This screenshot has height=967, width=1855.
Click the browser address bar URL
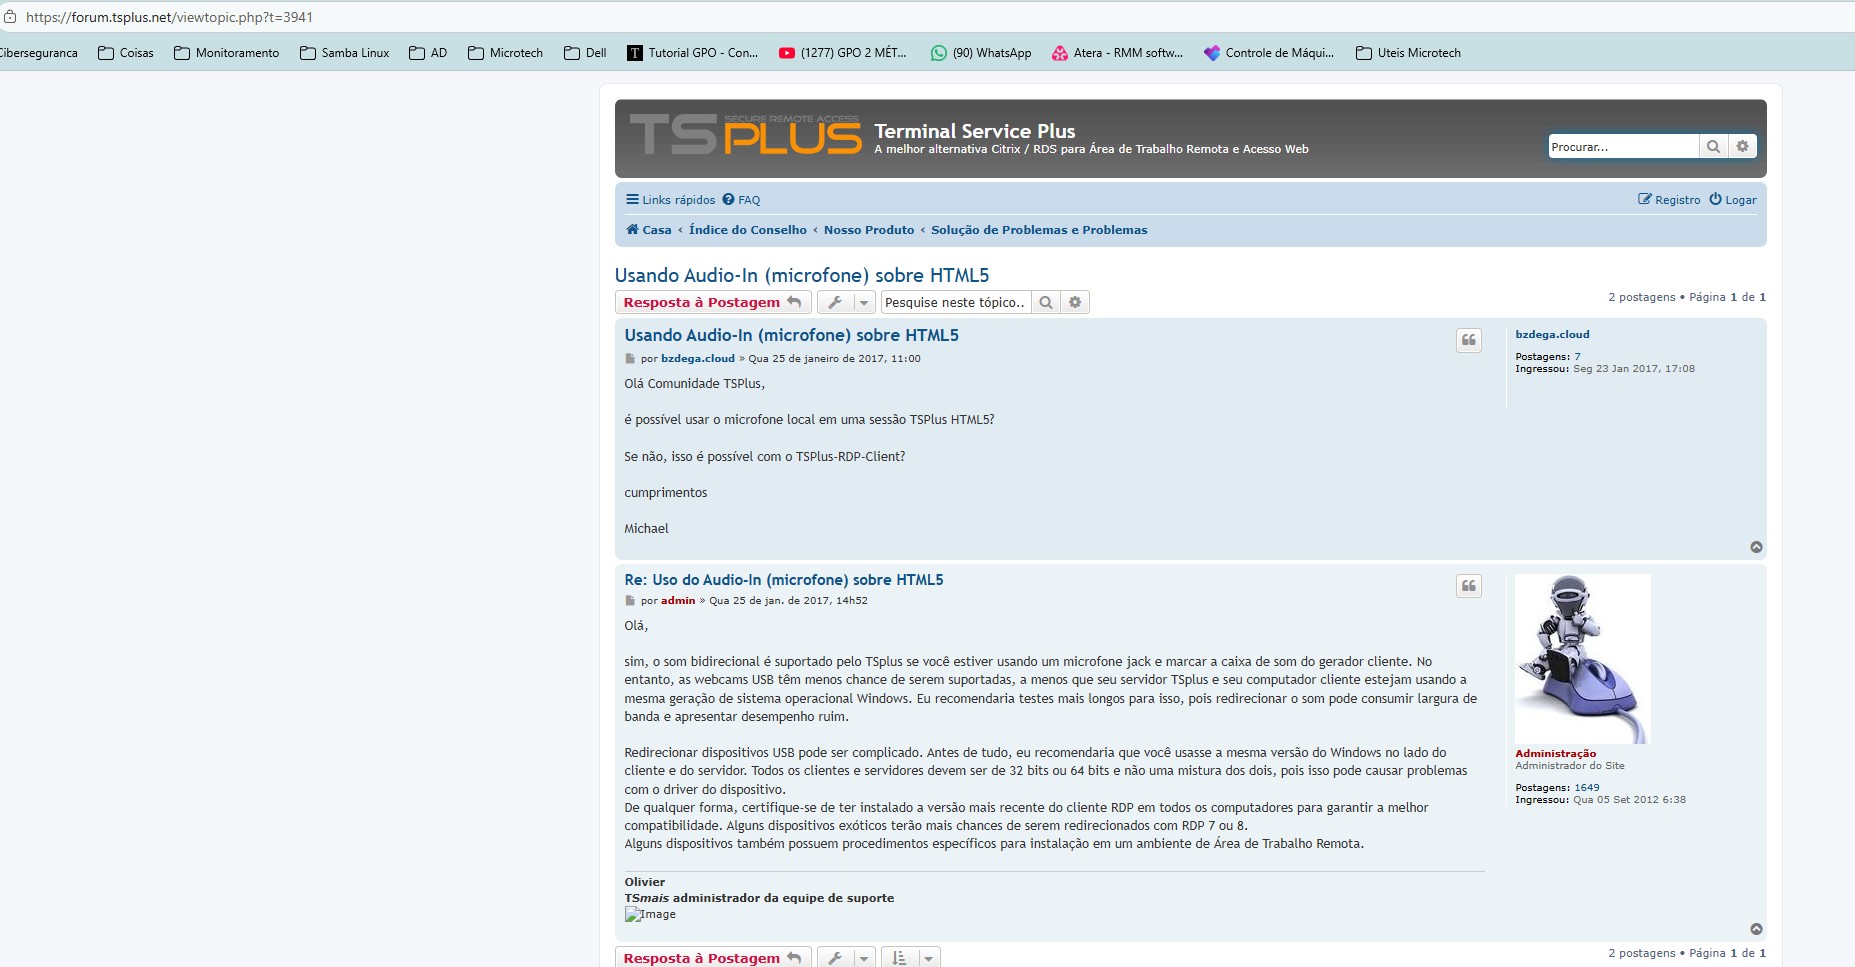tap(170, 17)
